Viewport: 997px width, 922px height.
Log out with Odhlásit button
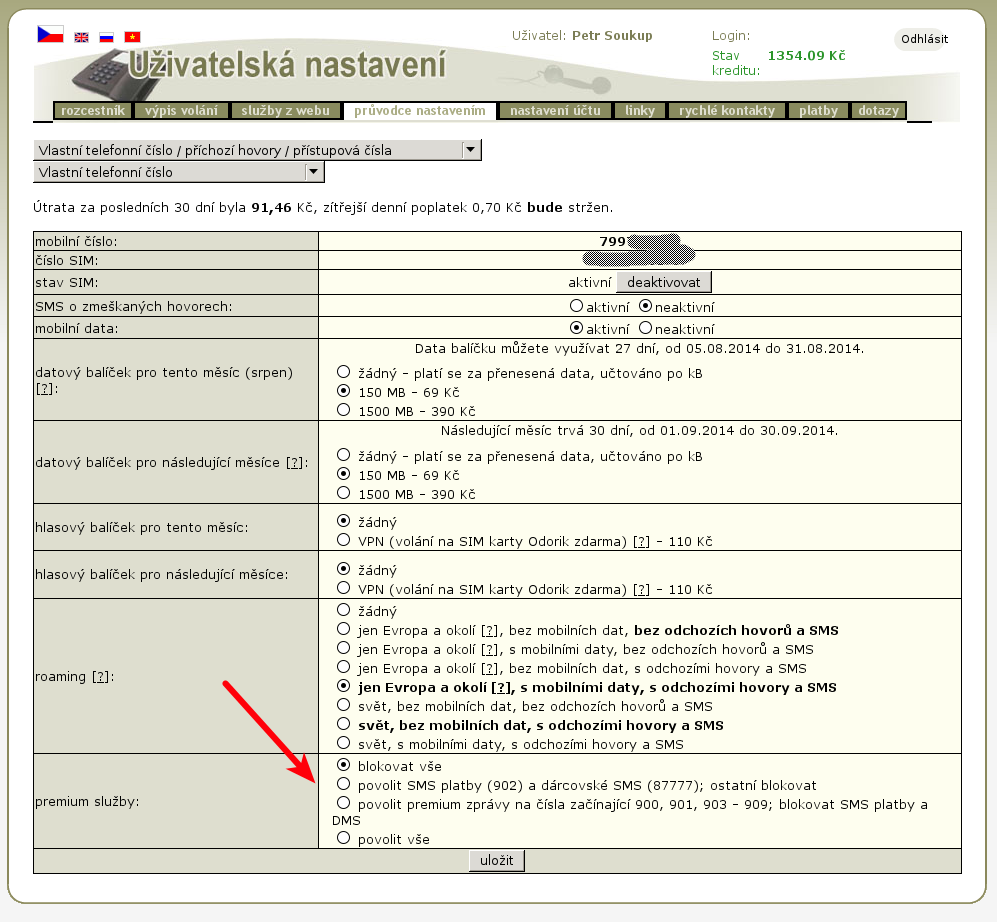pyautogui.click(x=924, y=39)
